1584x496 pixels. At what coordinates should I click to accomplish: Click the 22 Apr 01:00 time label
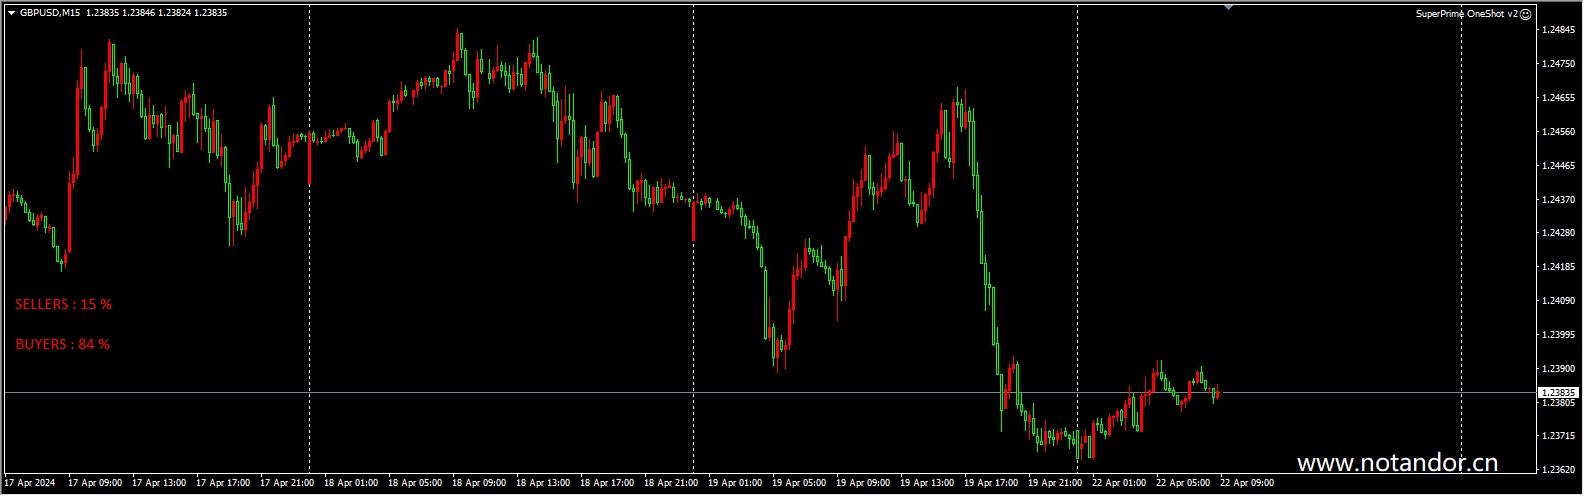pyautogui.click(x=1119, y=483)
